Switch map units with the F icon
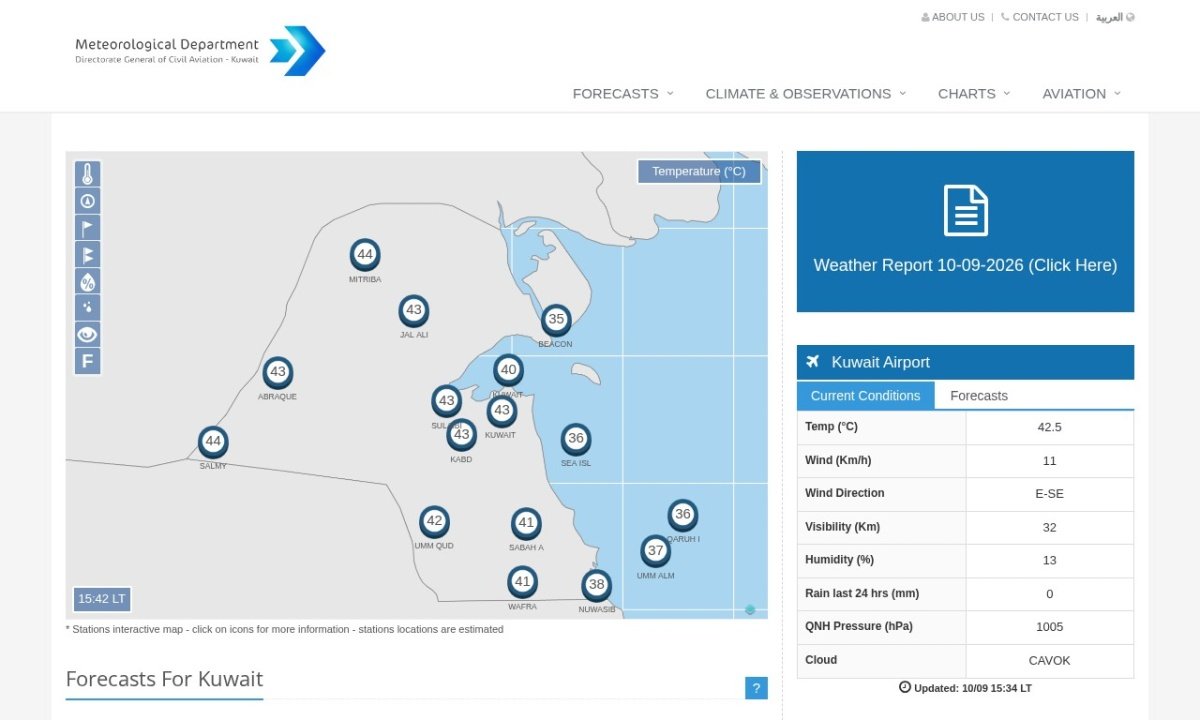 coord(87,361)
